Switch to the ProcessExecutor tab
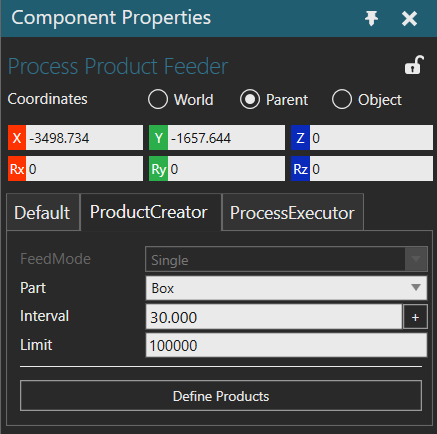The width and height of the screenshot is (437, 434). pyautogui.click(x=292, y=212)
